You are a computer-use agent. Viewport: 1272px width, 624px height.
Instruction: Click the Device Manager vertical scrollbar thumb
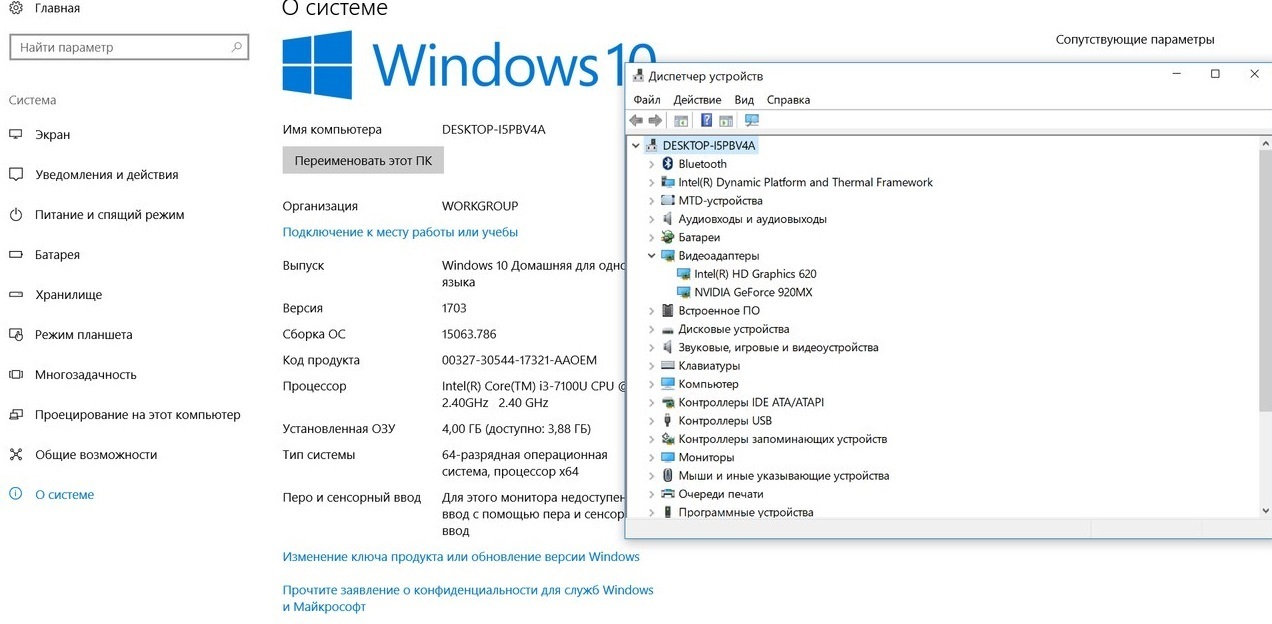tap(1265, 282)
